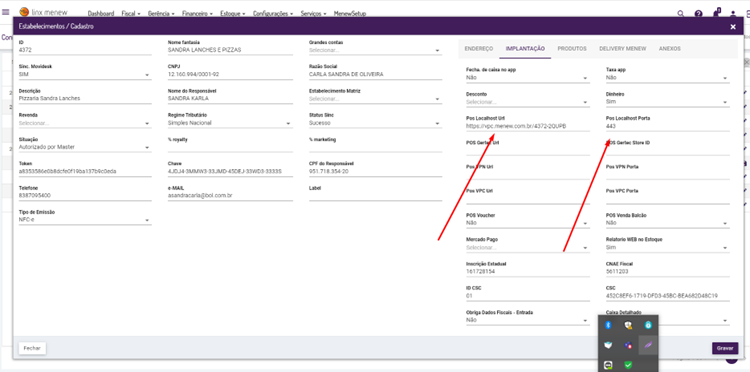
Task: Open the Financeiro menu
Action: 198,14
